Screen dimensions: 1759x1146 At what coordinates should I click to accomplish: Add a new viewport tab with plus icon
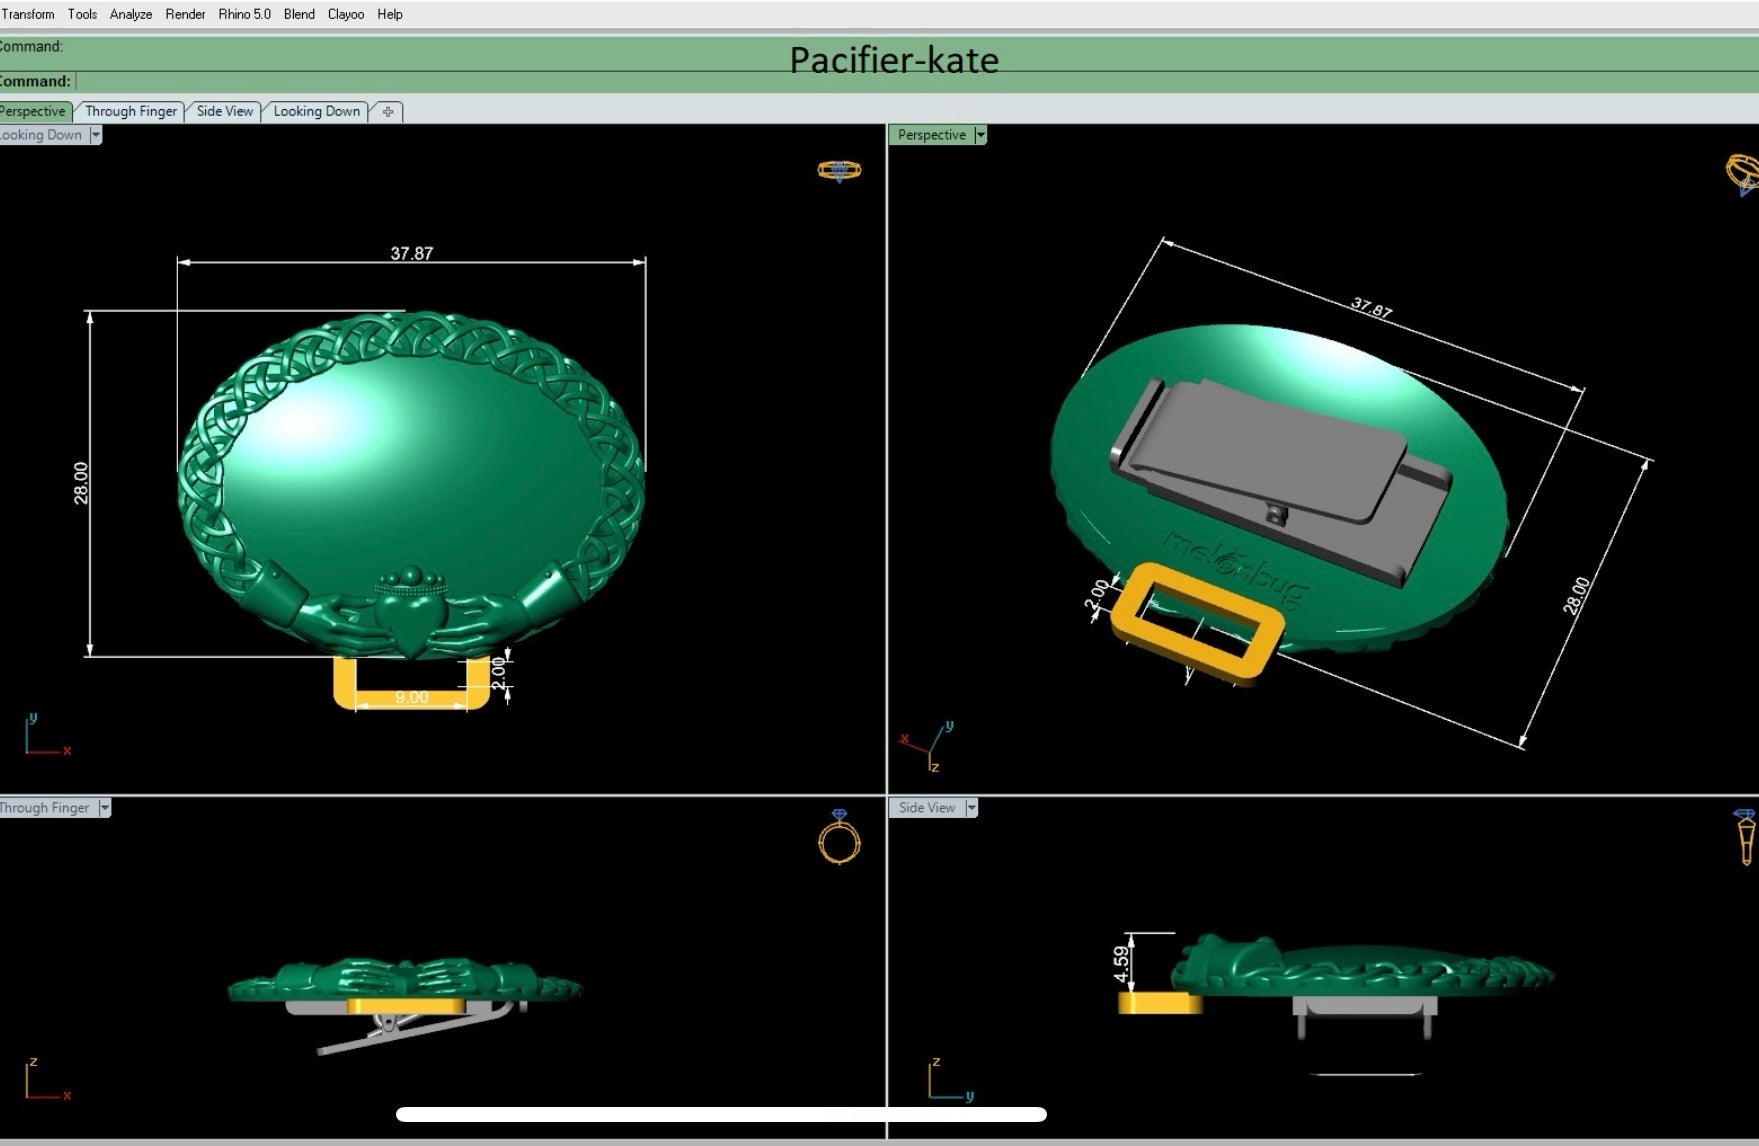[388, 112]
